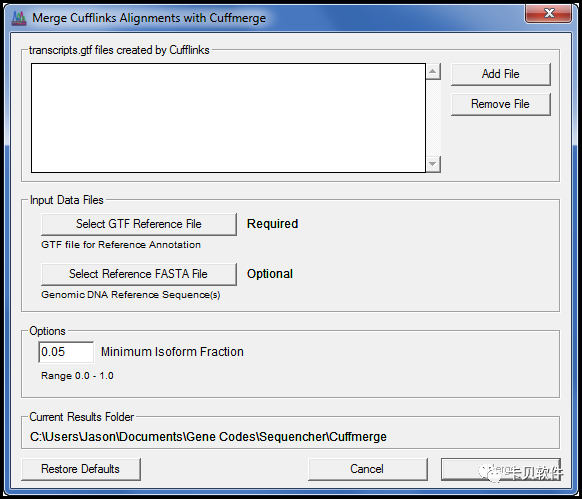The width and height of the screenshot is (582, 499).
Task: Click Restore Defaults button
Action: tap(81, 469)
